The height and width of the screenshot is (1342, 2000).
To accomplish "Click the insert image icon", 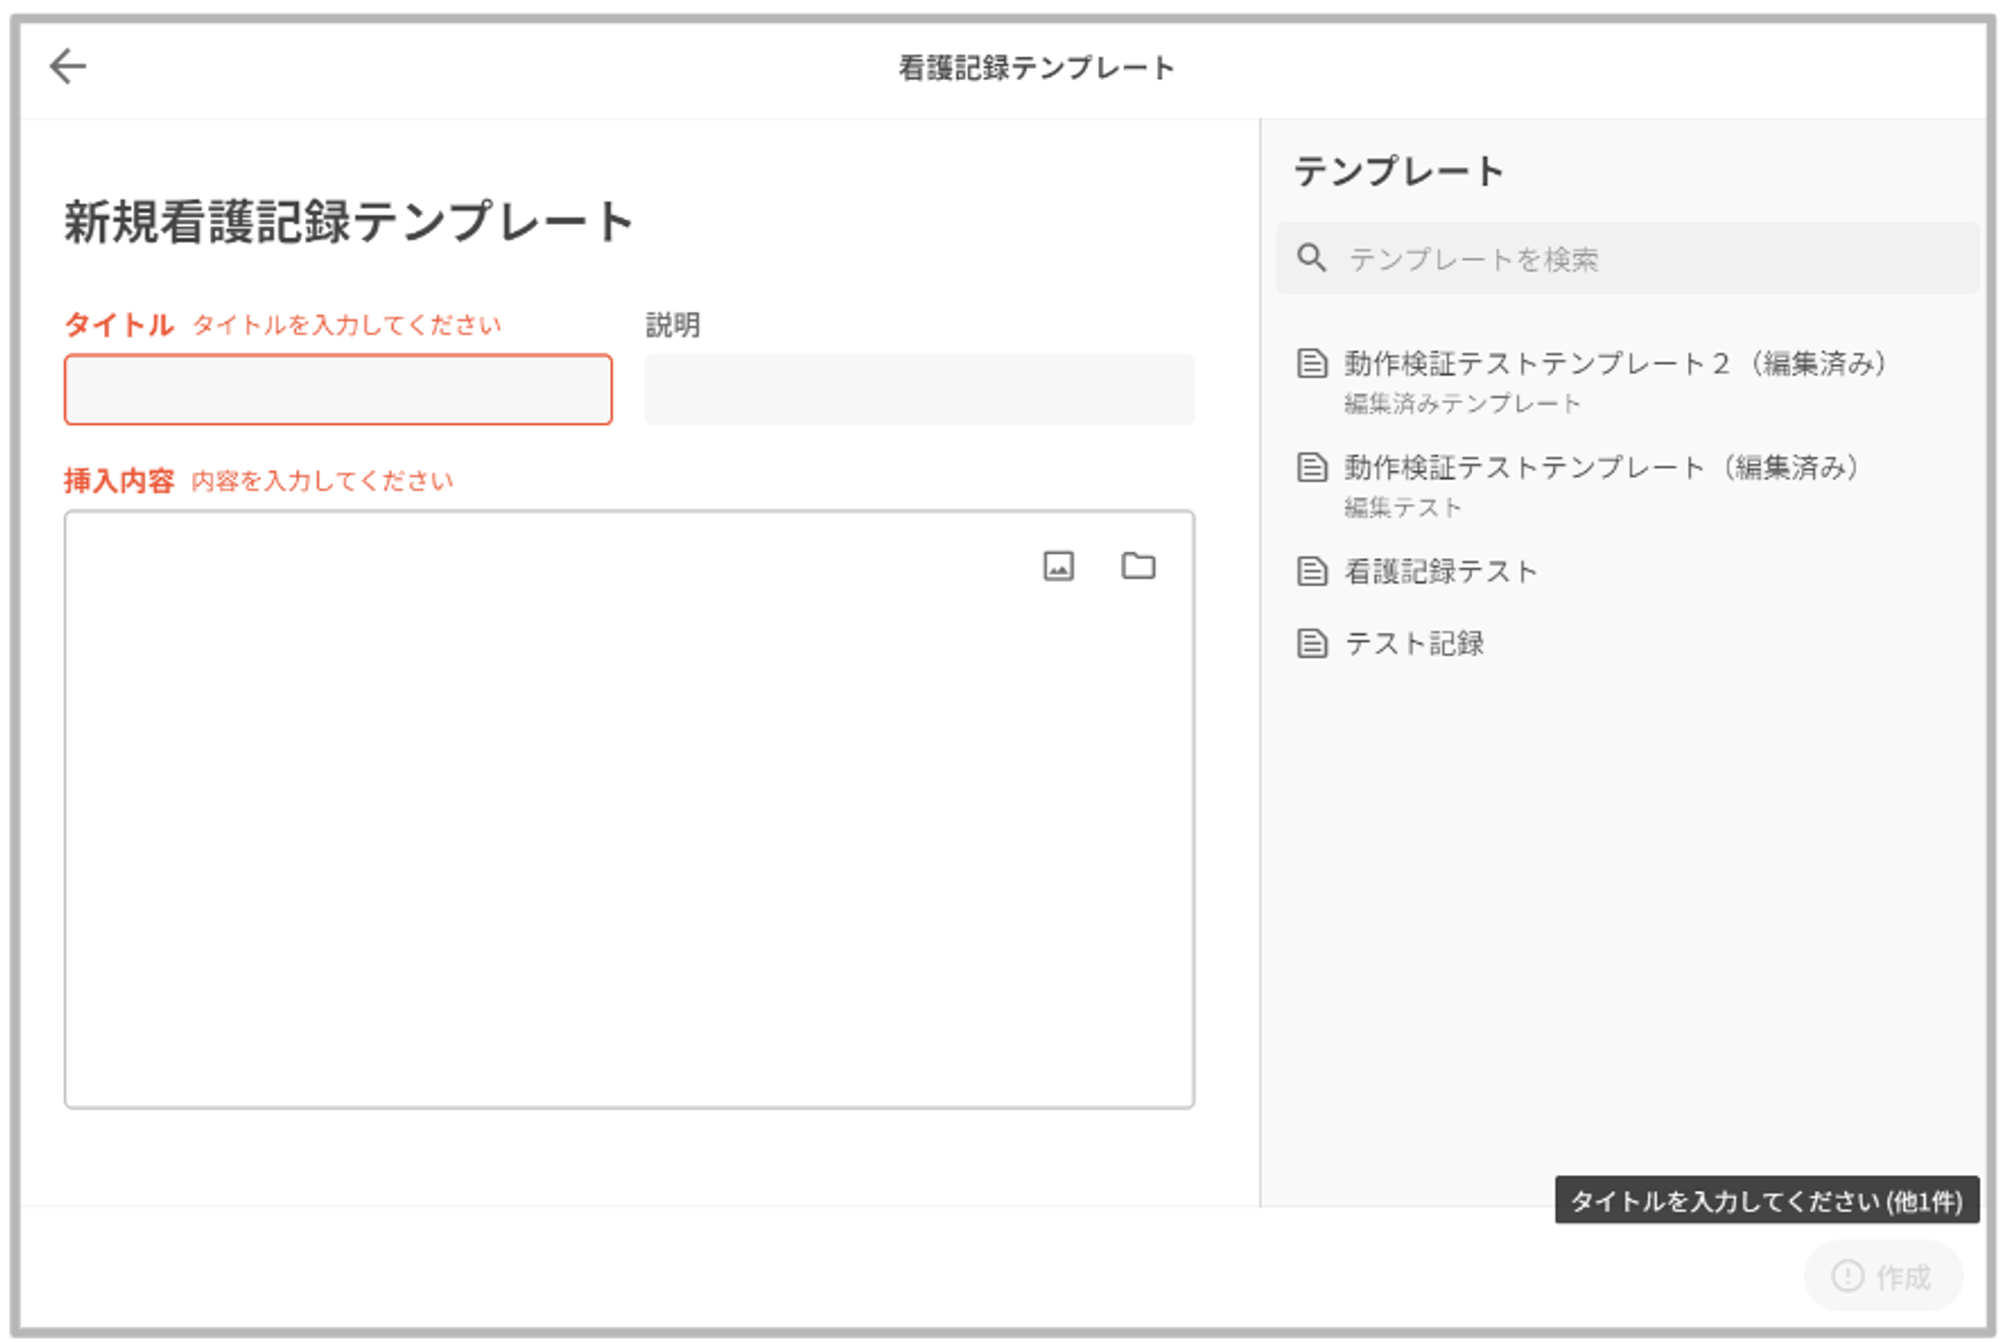I will [x=1058, y=566].
